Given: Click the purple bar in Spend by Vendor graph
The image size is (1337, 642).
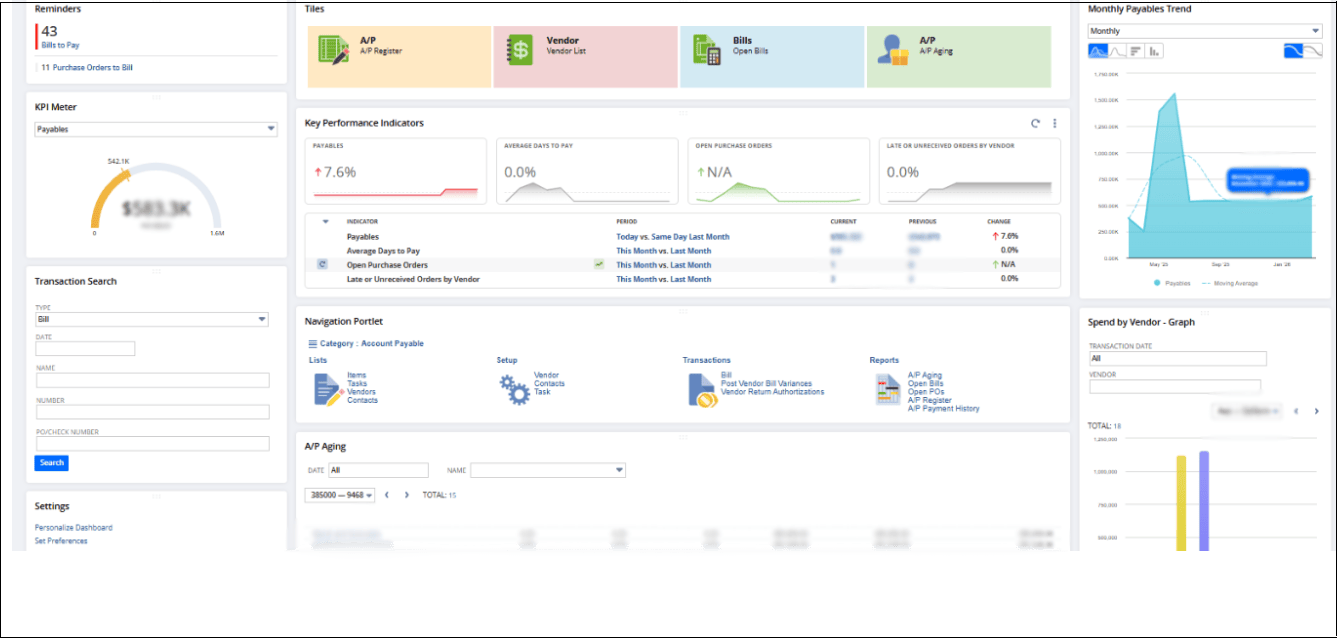Looking at the screenshot, I should [1204, 500].
